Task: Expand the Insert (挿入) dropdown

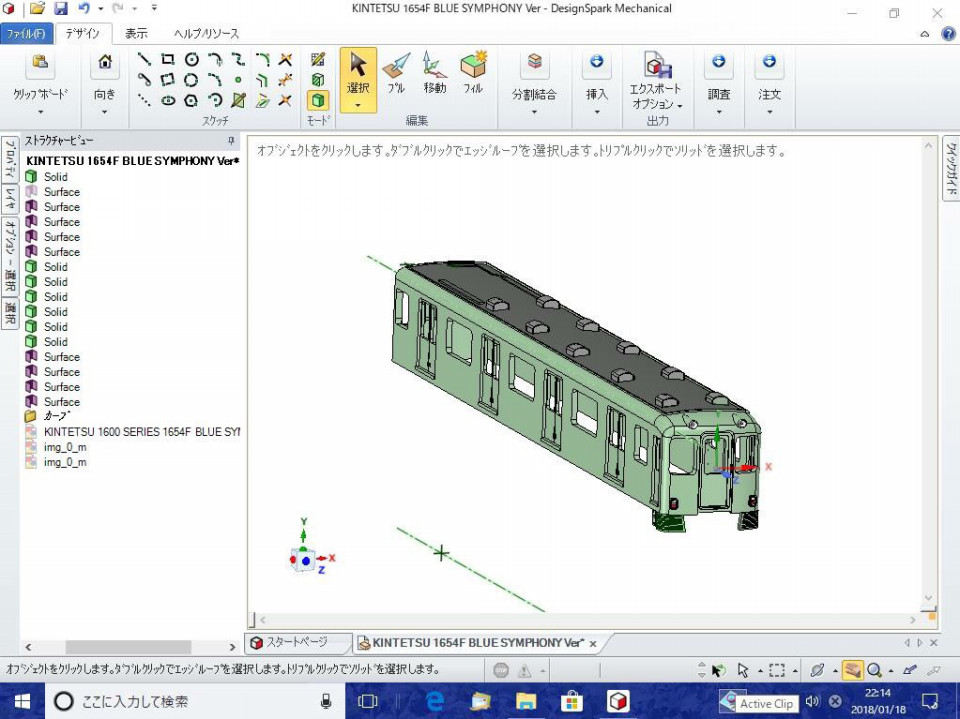Action: (596, 112)
